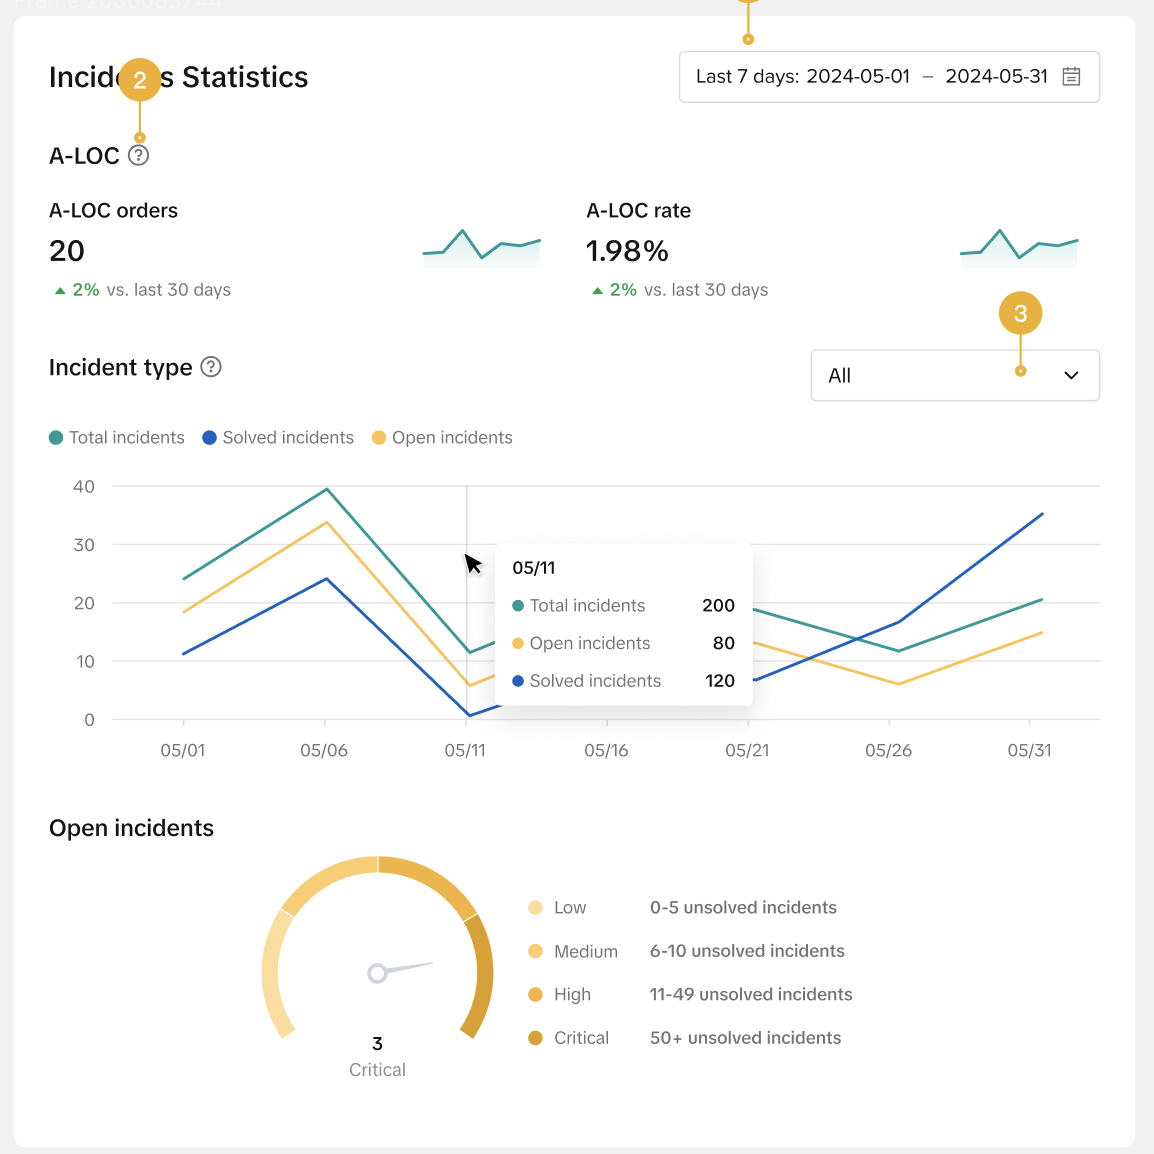The height and width of the screenshot is (1154, 1154).
Task: Toggle Solved incidents legend series
Action: pos(278,438)
